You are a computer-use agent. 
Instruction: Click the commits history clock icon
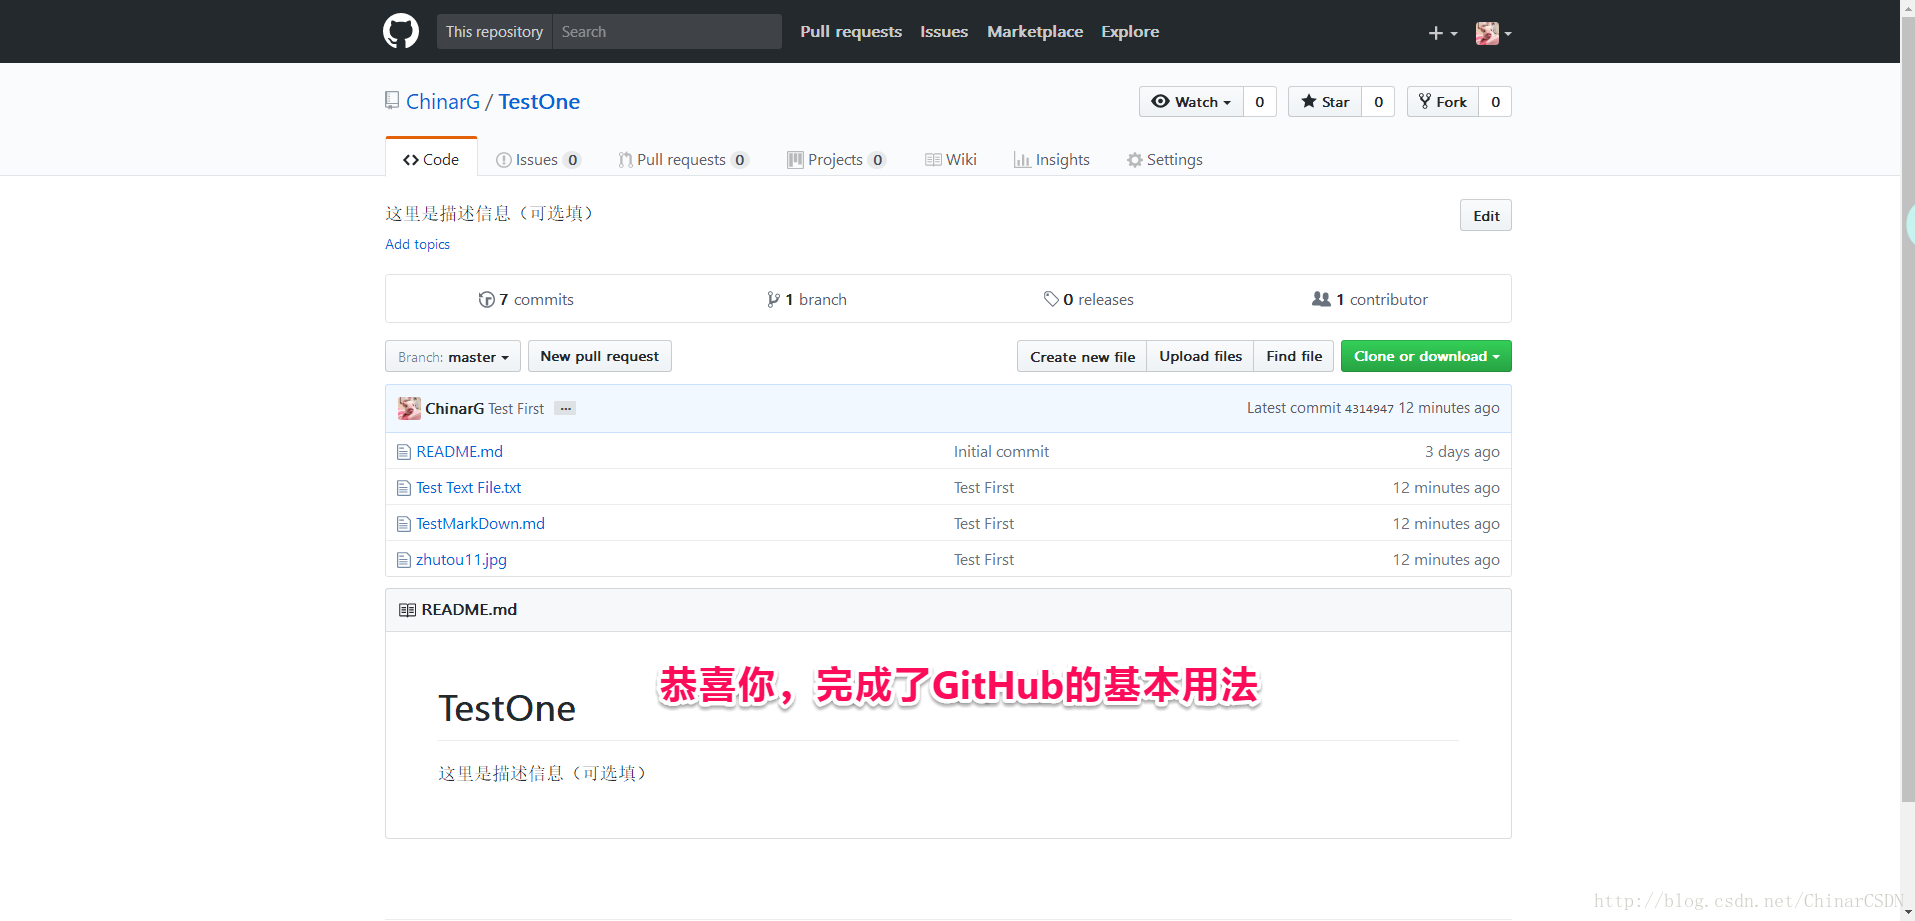(x=486, y=299)
